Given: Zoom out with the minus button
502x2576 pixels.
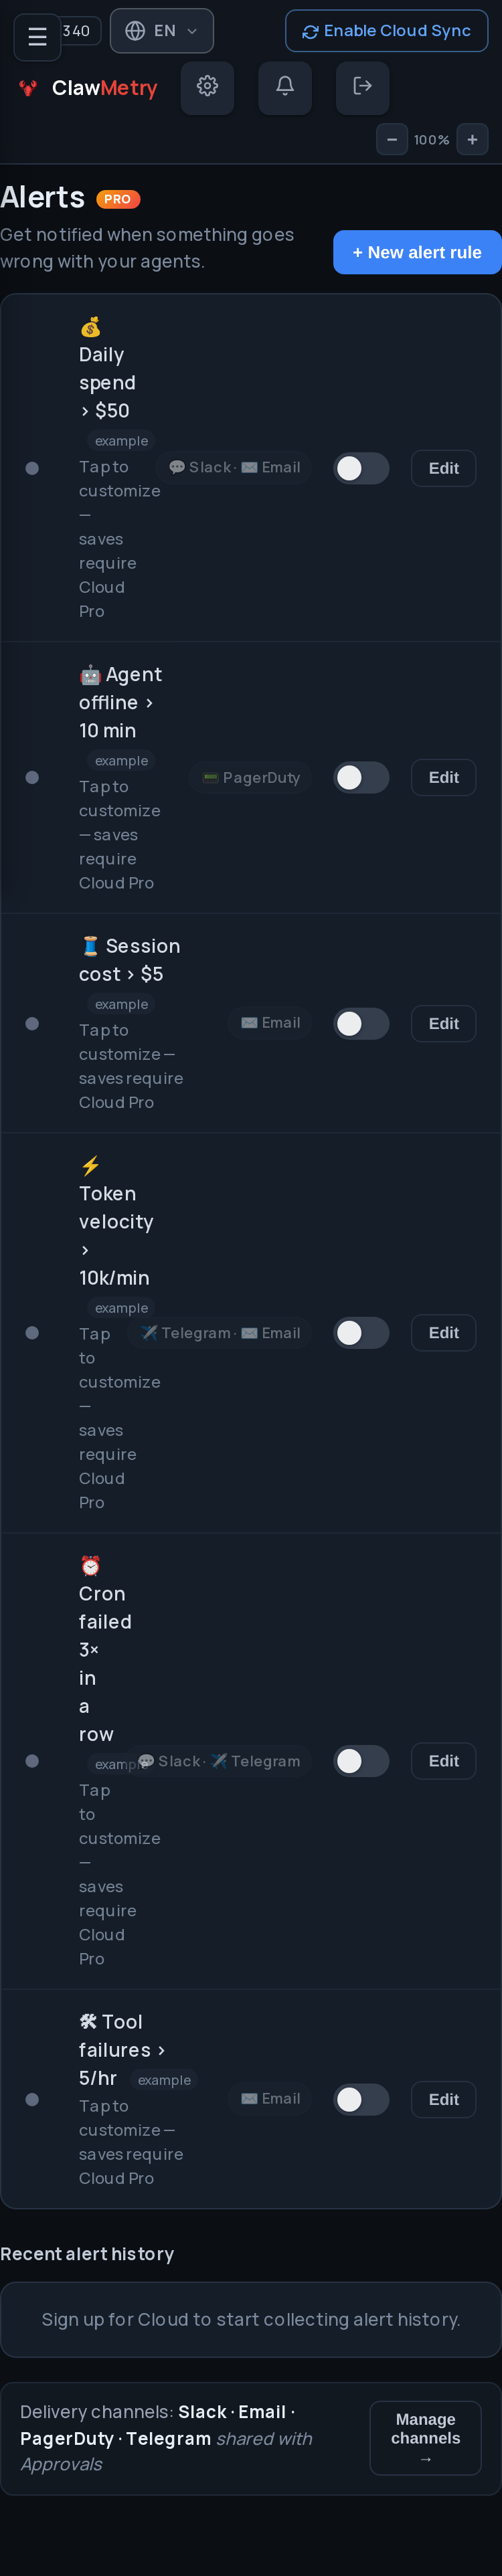Looking at the screenshot, I should 392,140.
